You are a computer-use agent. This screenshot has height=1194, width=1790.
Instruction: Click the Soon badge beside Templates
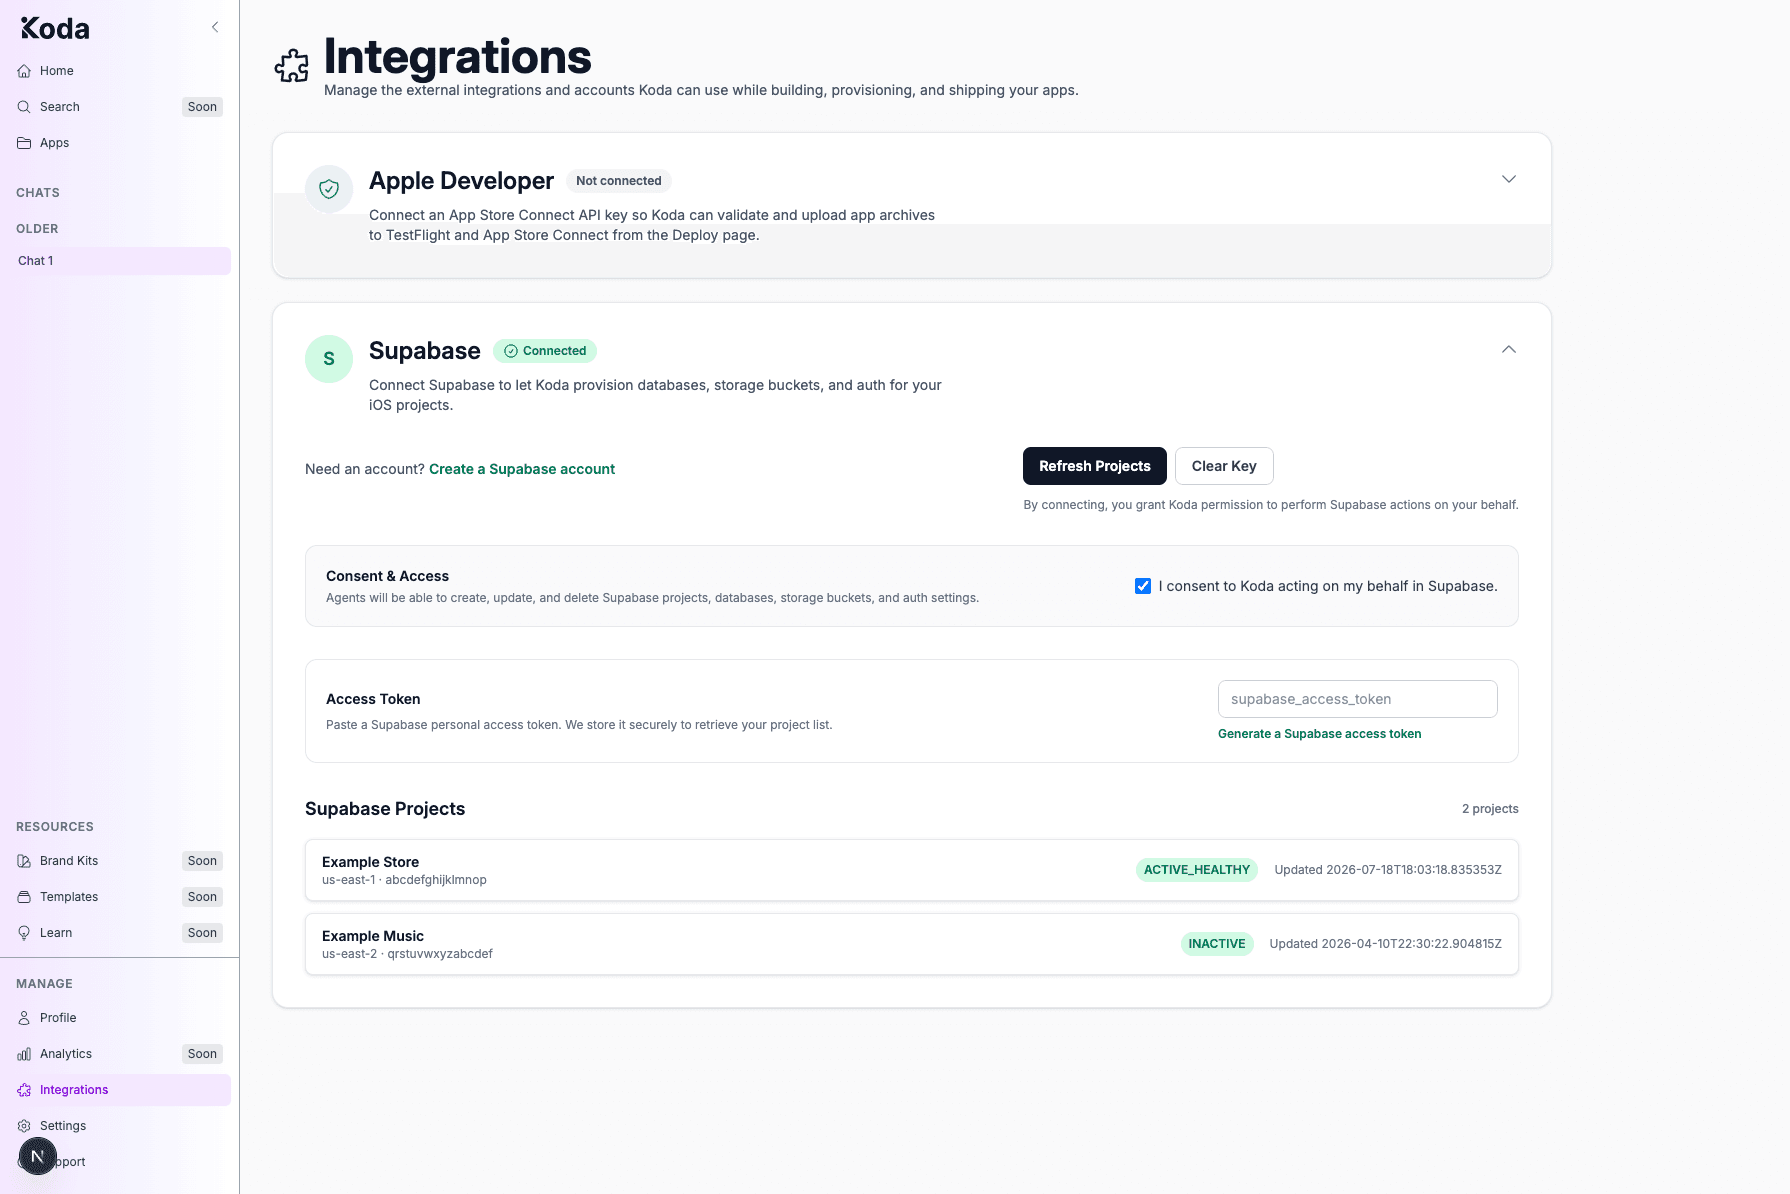(202, 897)
